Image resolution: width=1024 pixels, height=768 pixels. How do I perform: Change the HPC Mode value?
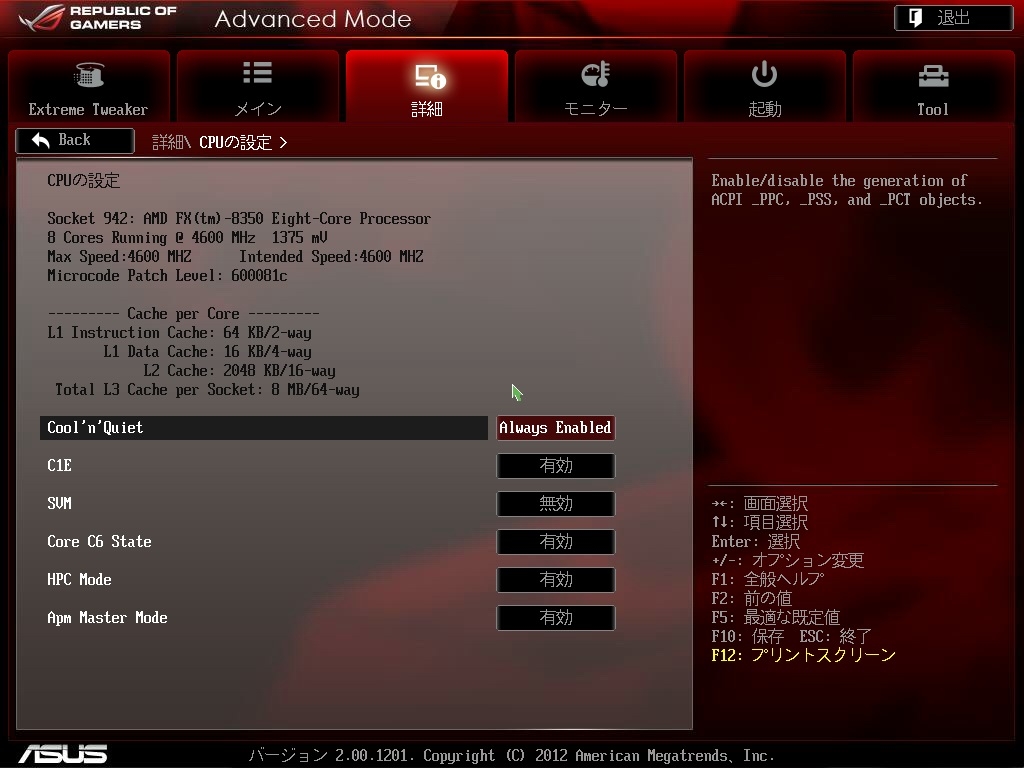(555, 580)
